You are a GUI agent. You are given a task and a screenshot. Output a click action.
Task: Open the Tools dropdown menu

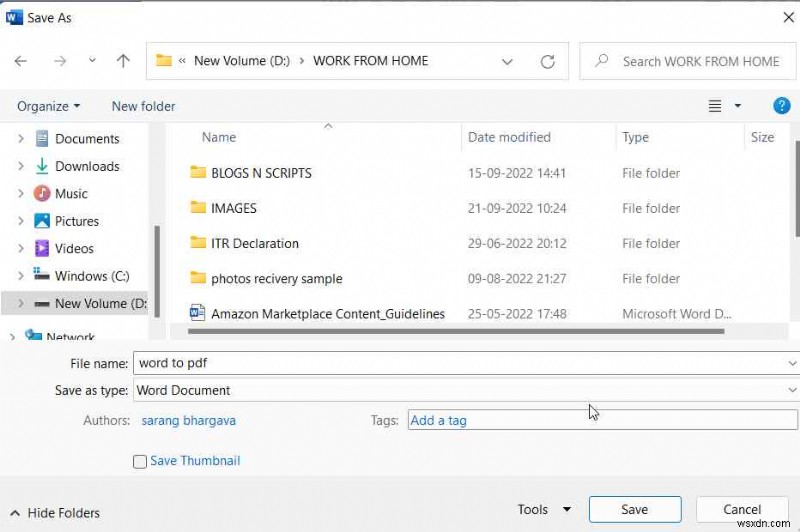coord(544,510)
